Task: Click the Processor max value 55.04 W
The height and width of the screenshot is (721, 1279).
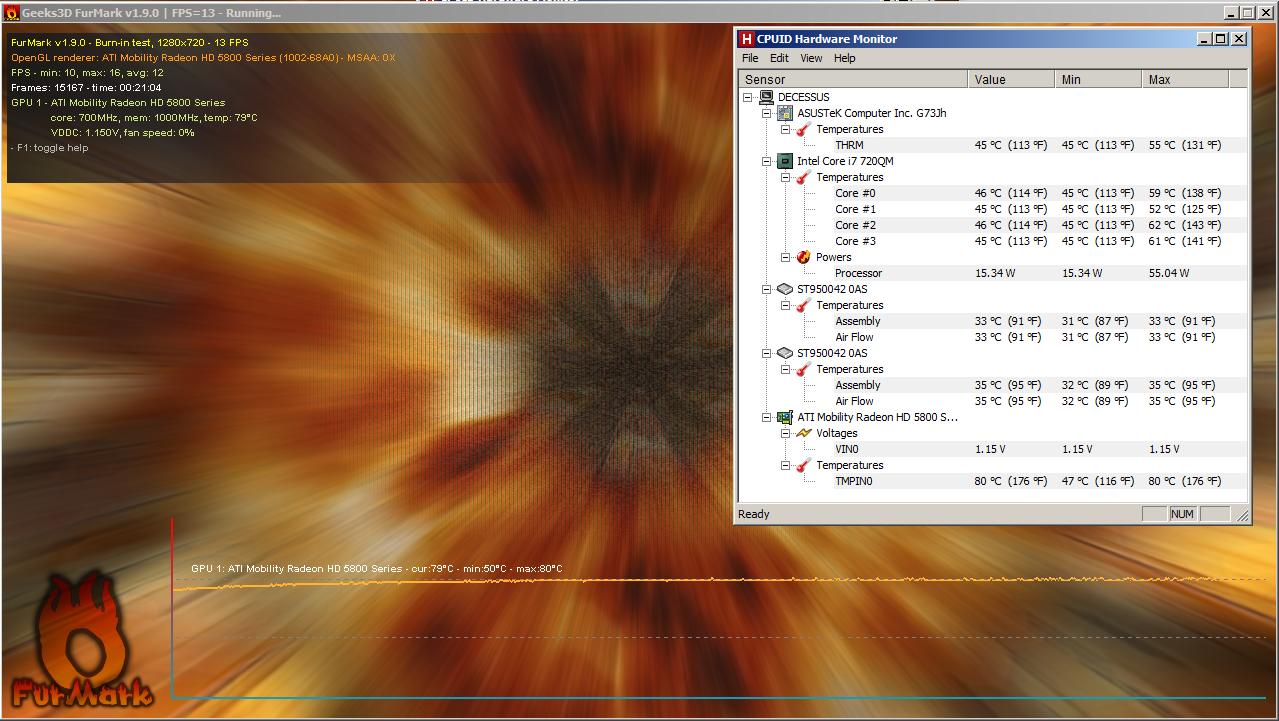Action: pos(1169,273)
